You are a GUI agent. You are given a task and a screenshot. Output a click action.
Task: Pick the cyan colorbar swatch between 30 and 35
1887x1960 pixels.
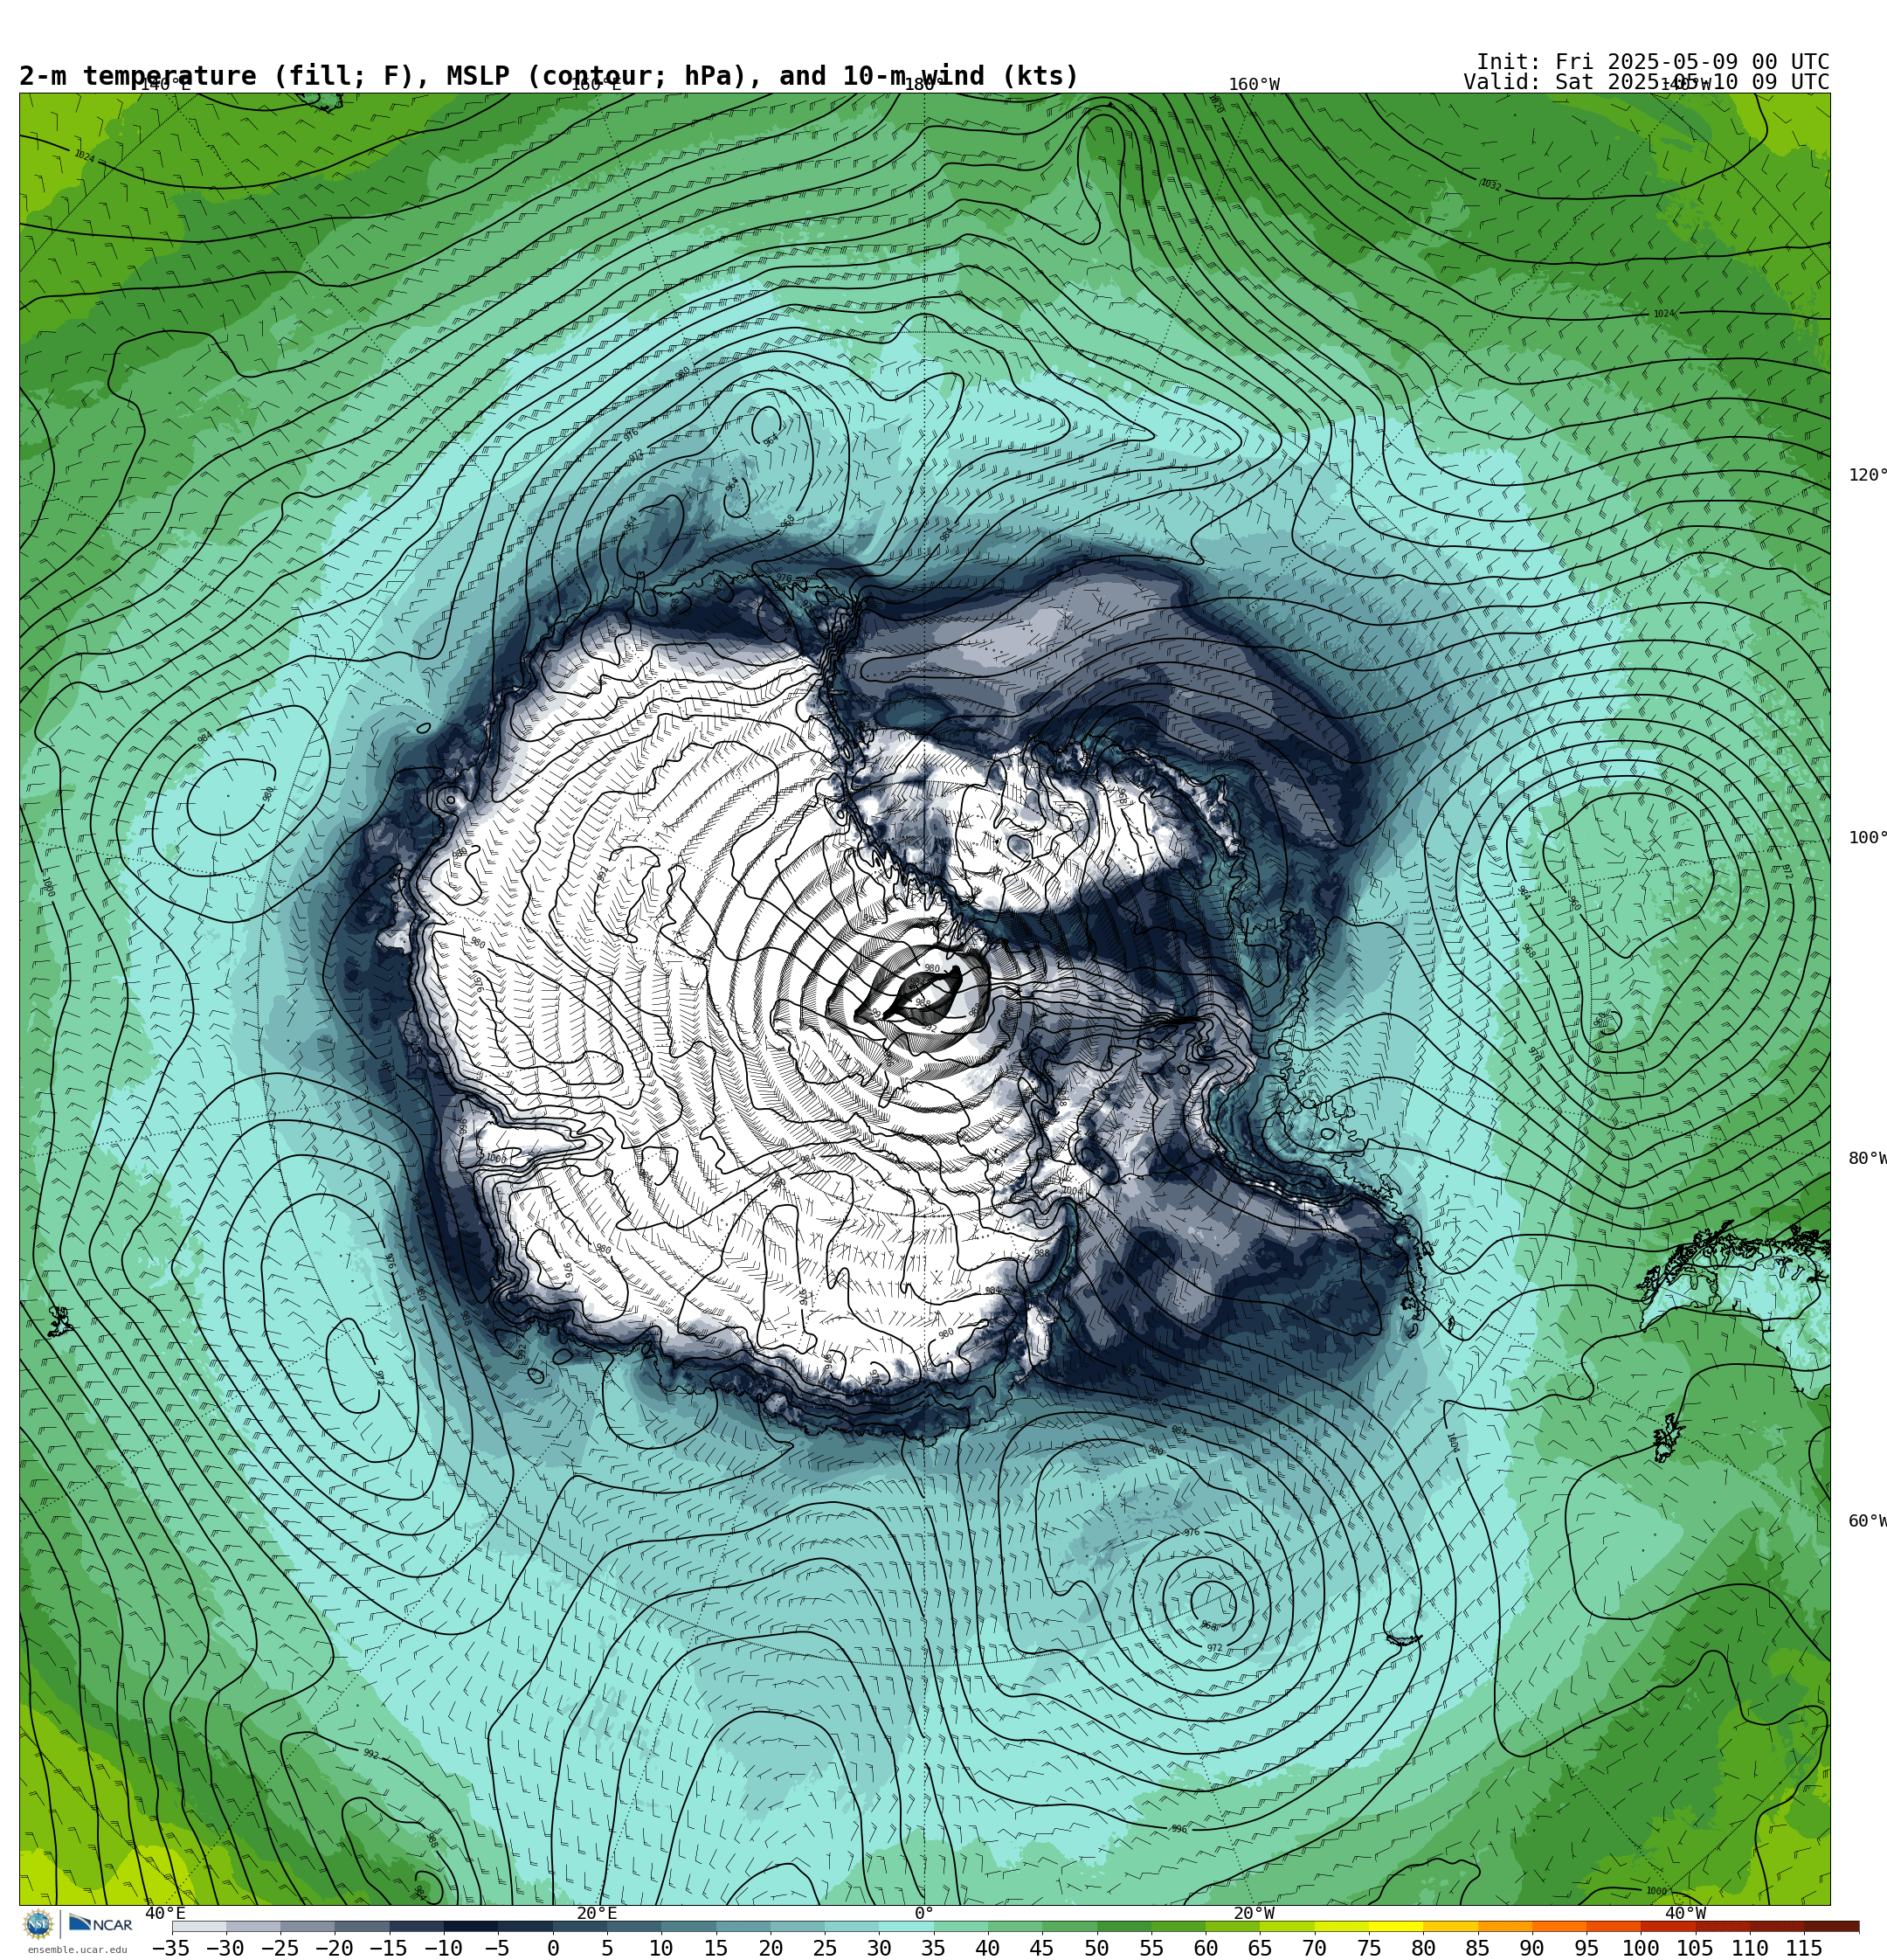pyautogui.click(x=906, y=1926)
